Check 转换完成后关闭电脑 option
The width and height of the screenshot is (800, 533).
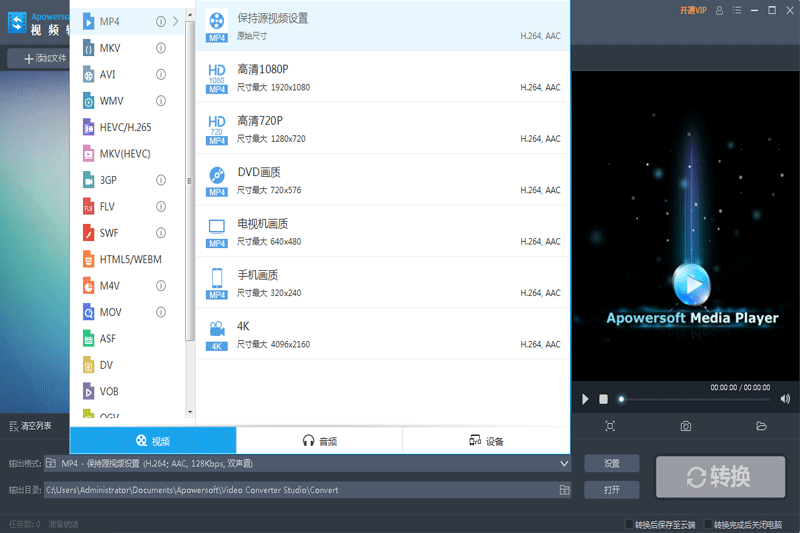point(708,524)
